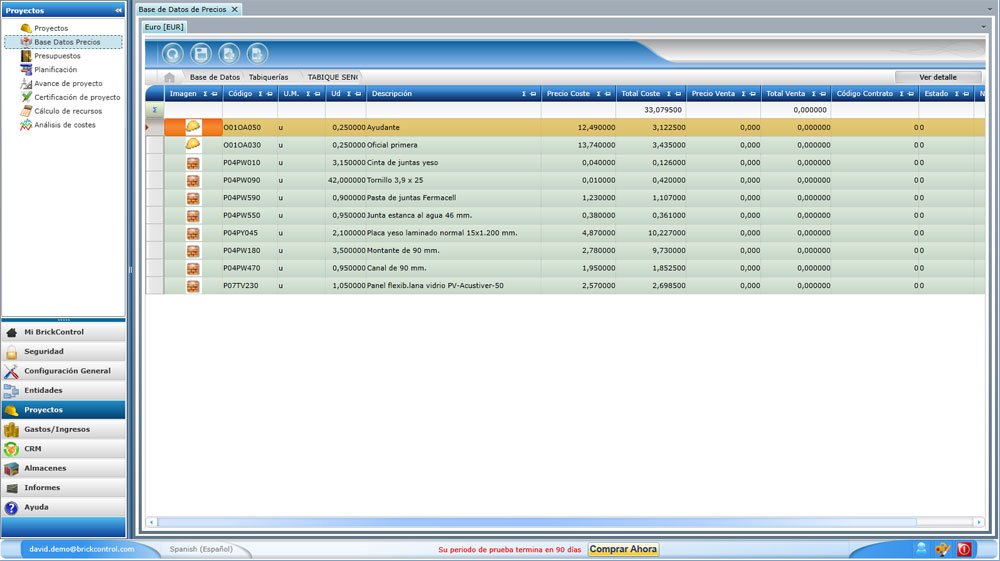Open CRM navigation section
Viewport: 1000px width, 561px height.
pos(63,449)
